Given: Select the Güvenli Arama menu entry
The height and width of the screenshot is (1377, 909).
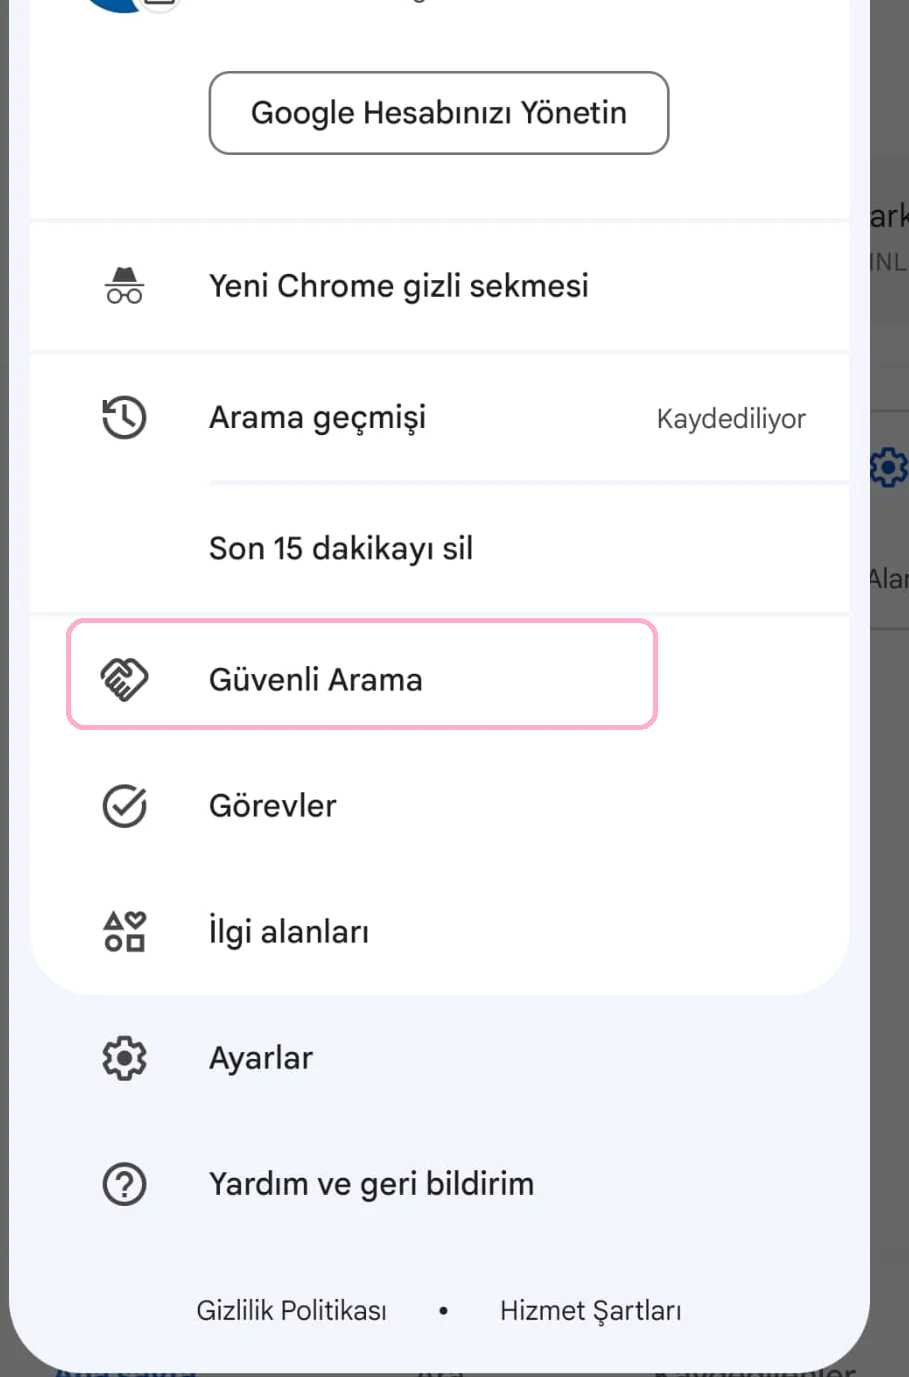Looking at the screenshot, I should pyautogui.click(x=315, y=678).
